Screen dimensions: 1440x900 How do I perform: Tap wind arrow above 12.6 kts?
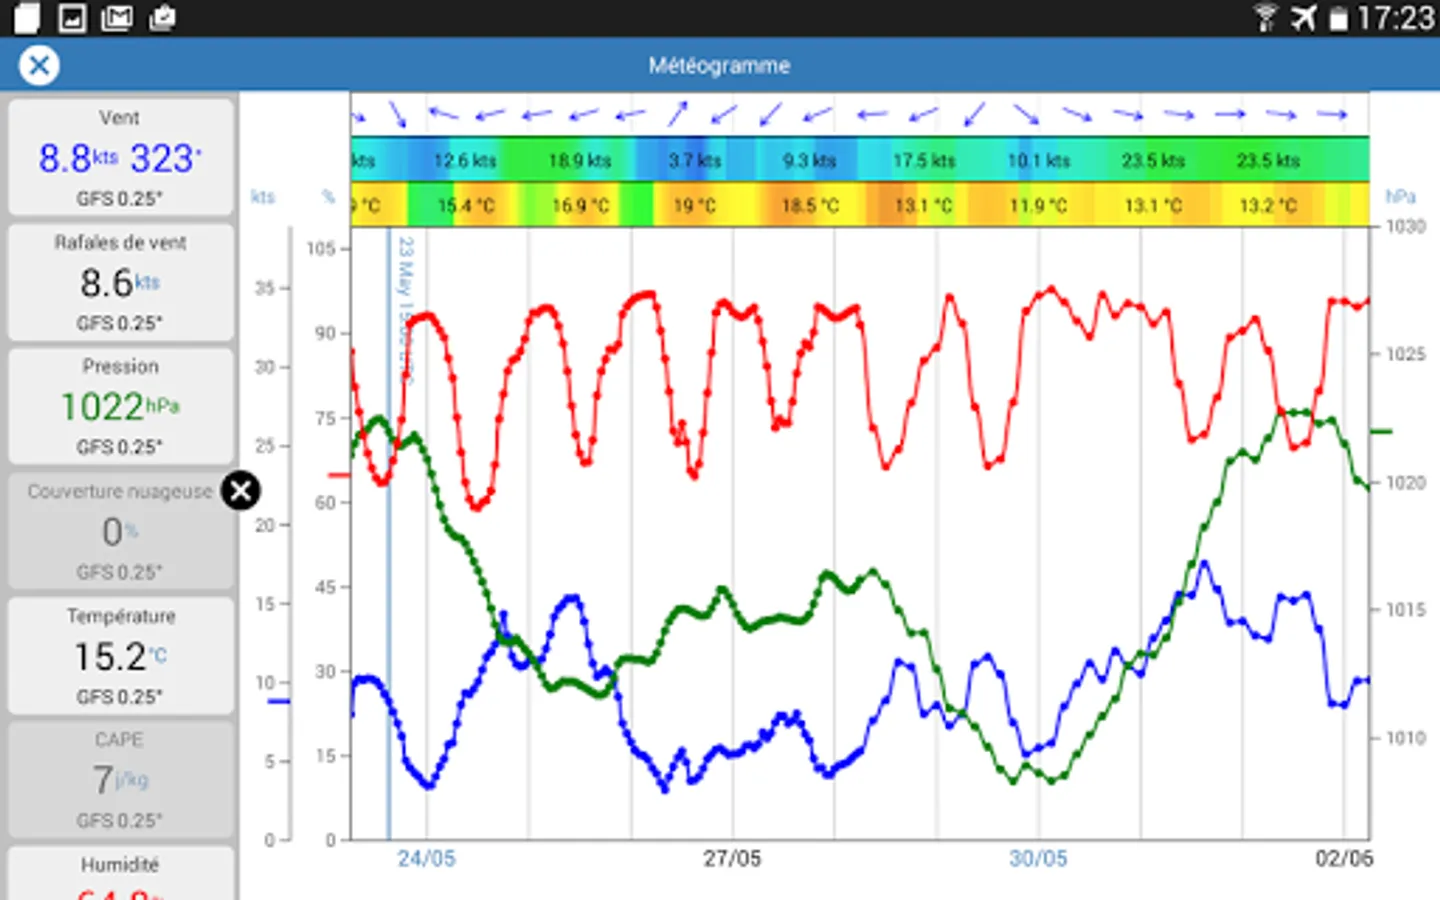(443, 113)
